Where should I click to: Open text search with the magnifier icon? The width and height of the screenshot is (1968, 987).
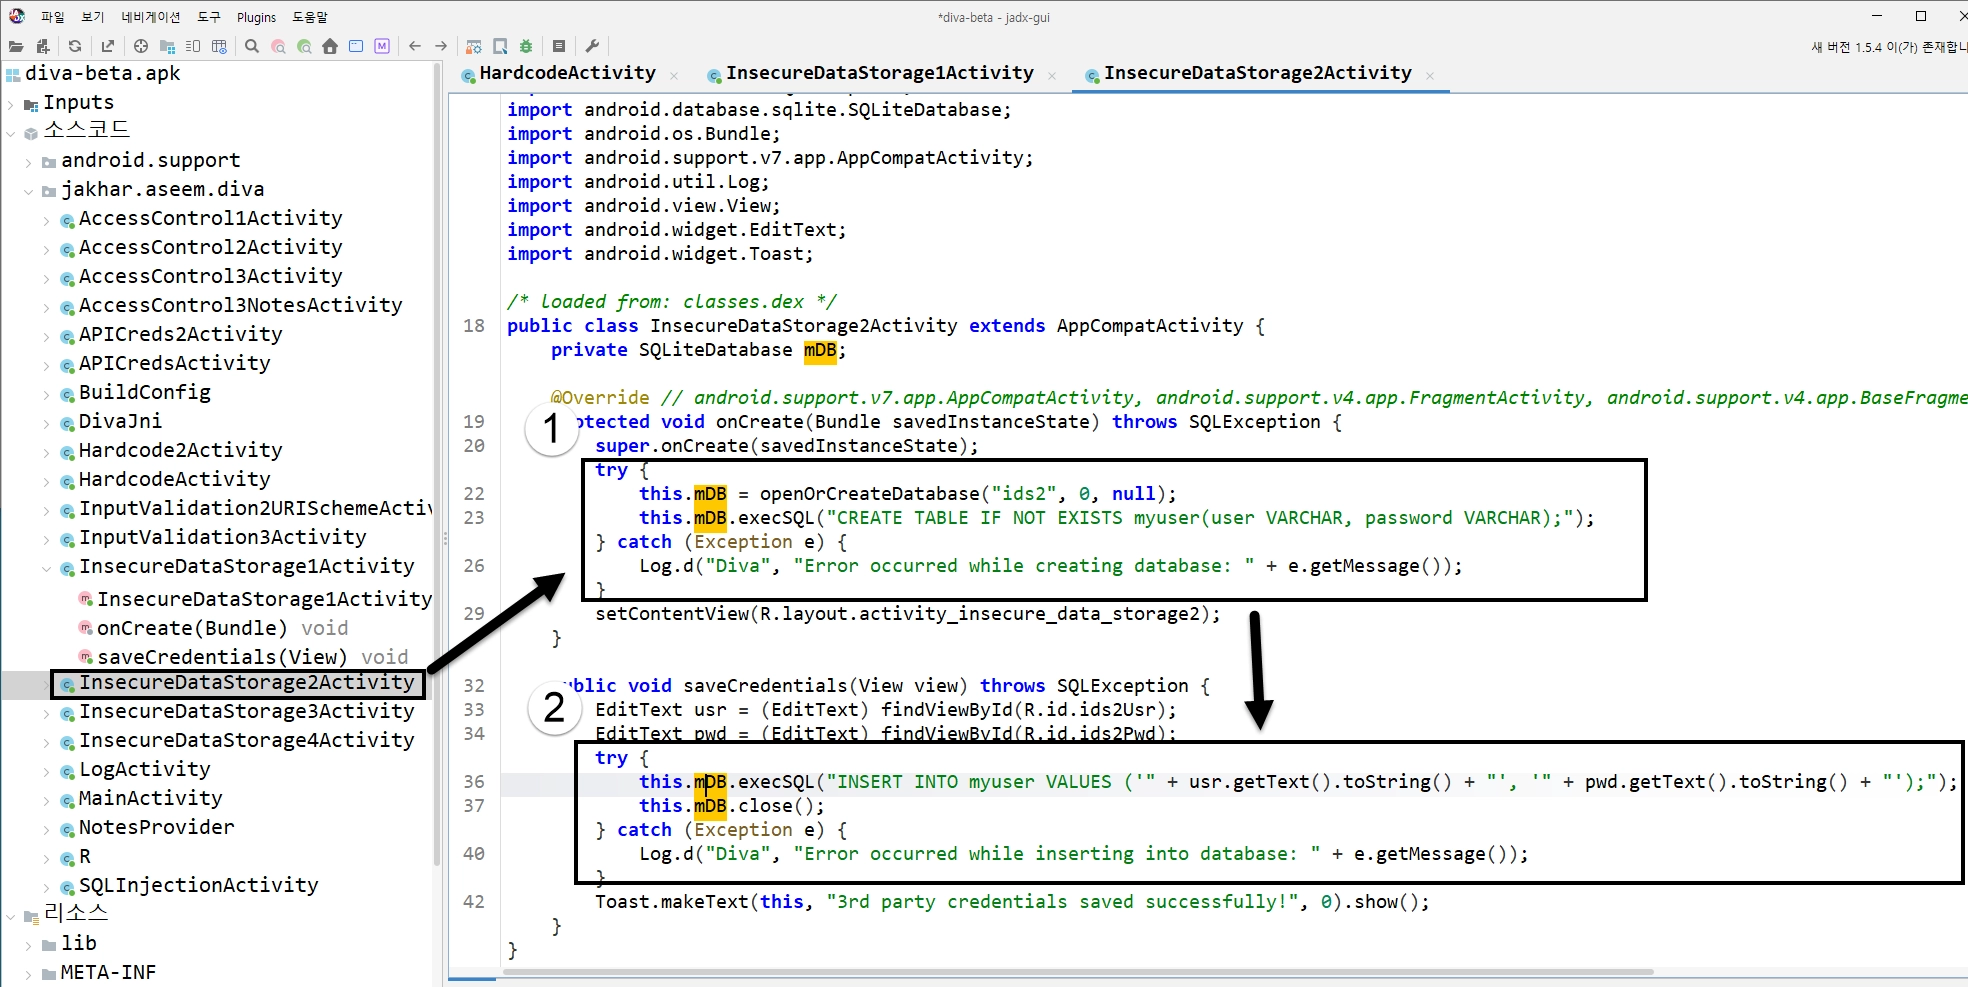click(252, 46)
